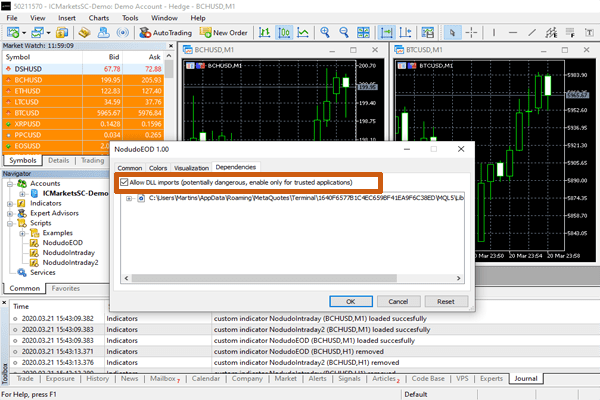Viewport: 600px width, 400px height.
Task: Click the horizontal scrollbar in dependencies list
Action: tap(264, 278)
